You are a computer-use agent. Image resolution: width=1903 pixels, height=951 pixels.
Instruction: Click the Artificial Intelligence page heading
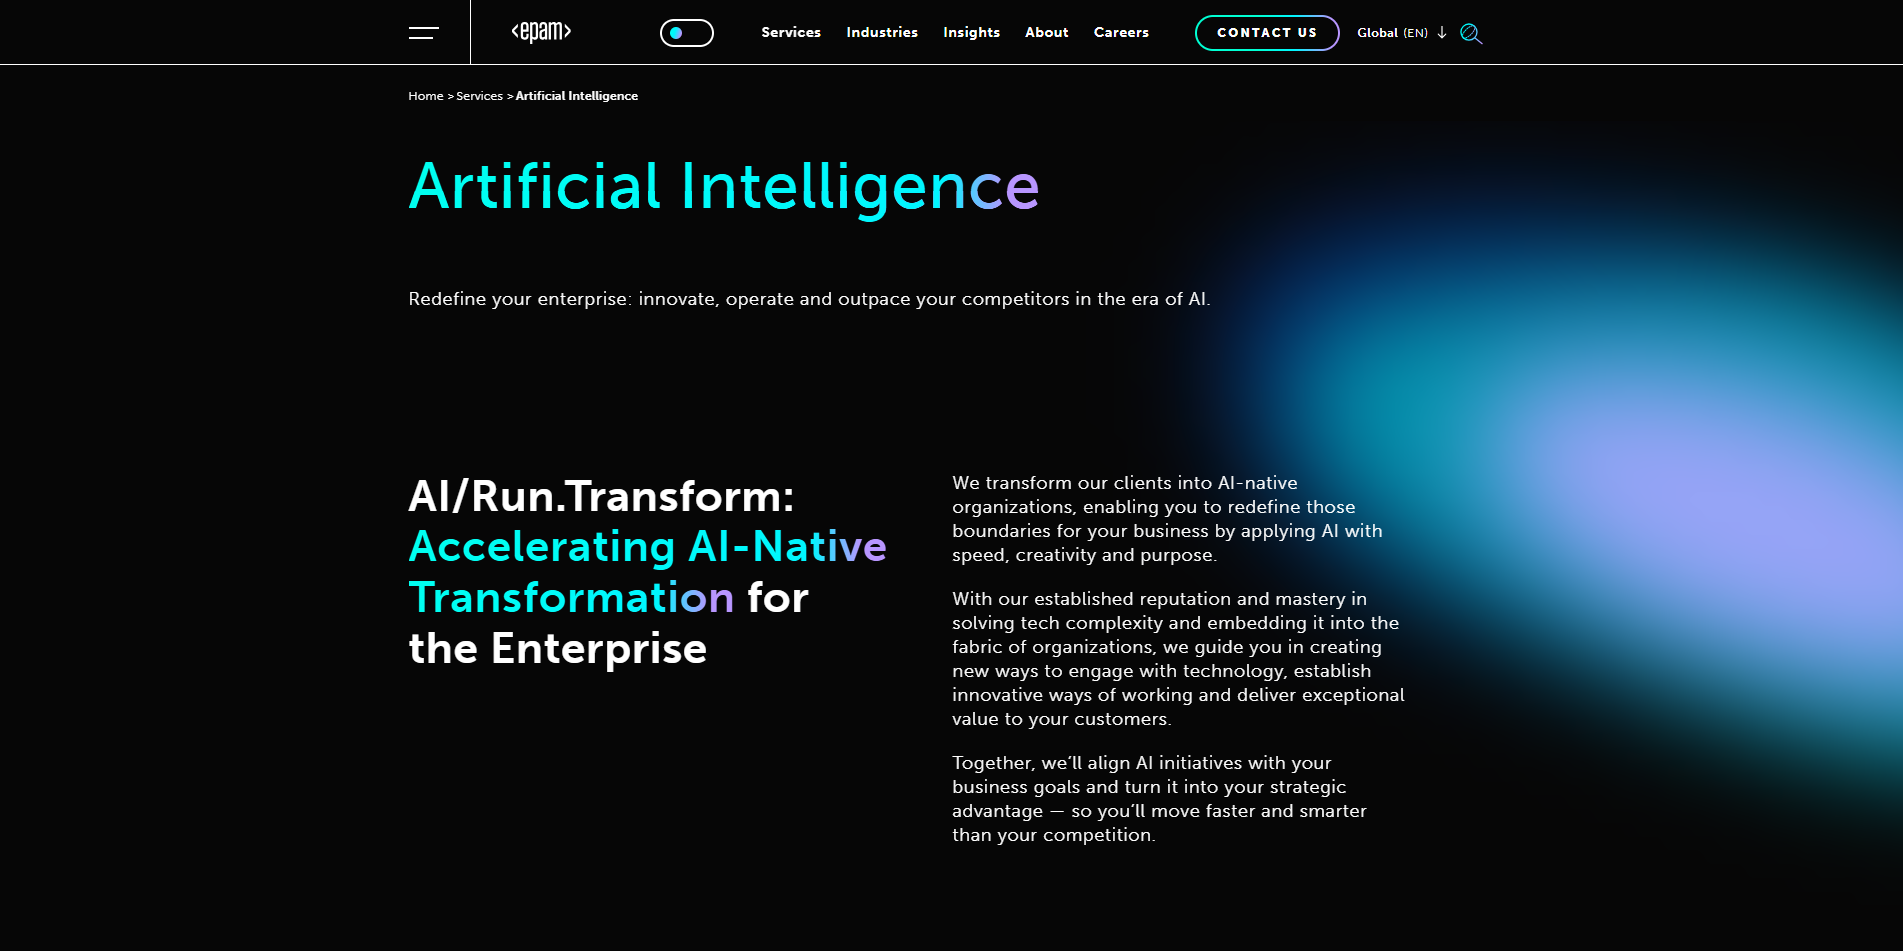724,187
